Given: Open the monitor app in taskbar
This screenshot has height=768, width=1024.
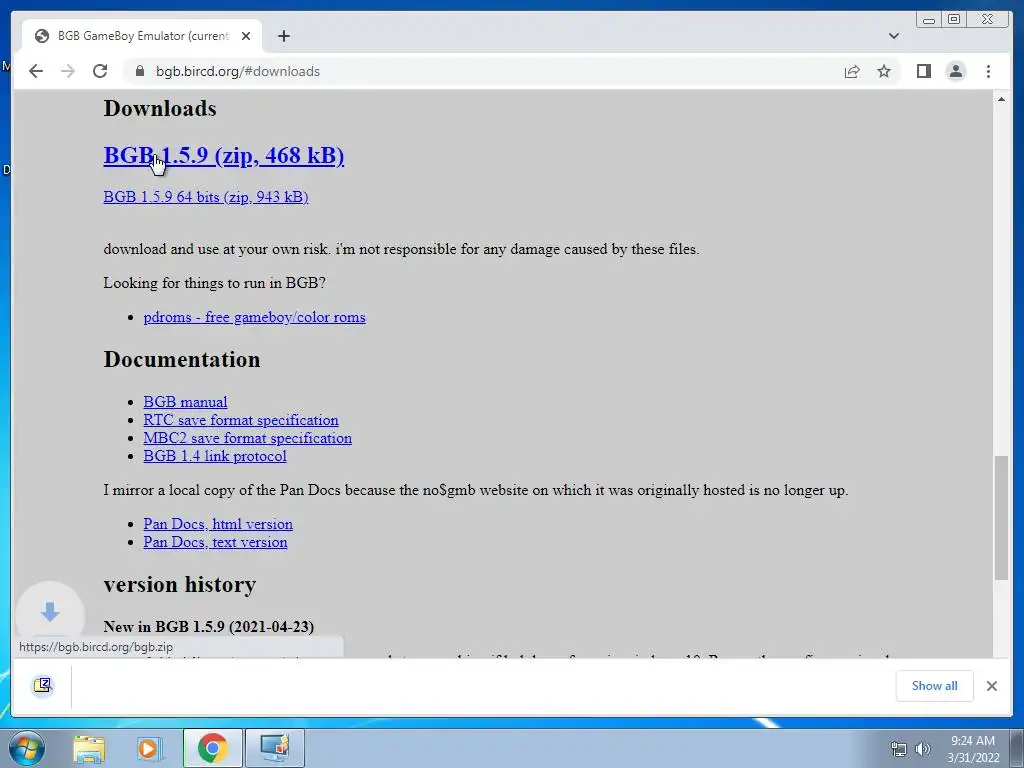Looking at the screenshot, I should [275, 748].
